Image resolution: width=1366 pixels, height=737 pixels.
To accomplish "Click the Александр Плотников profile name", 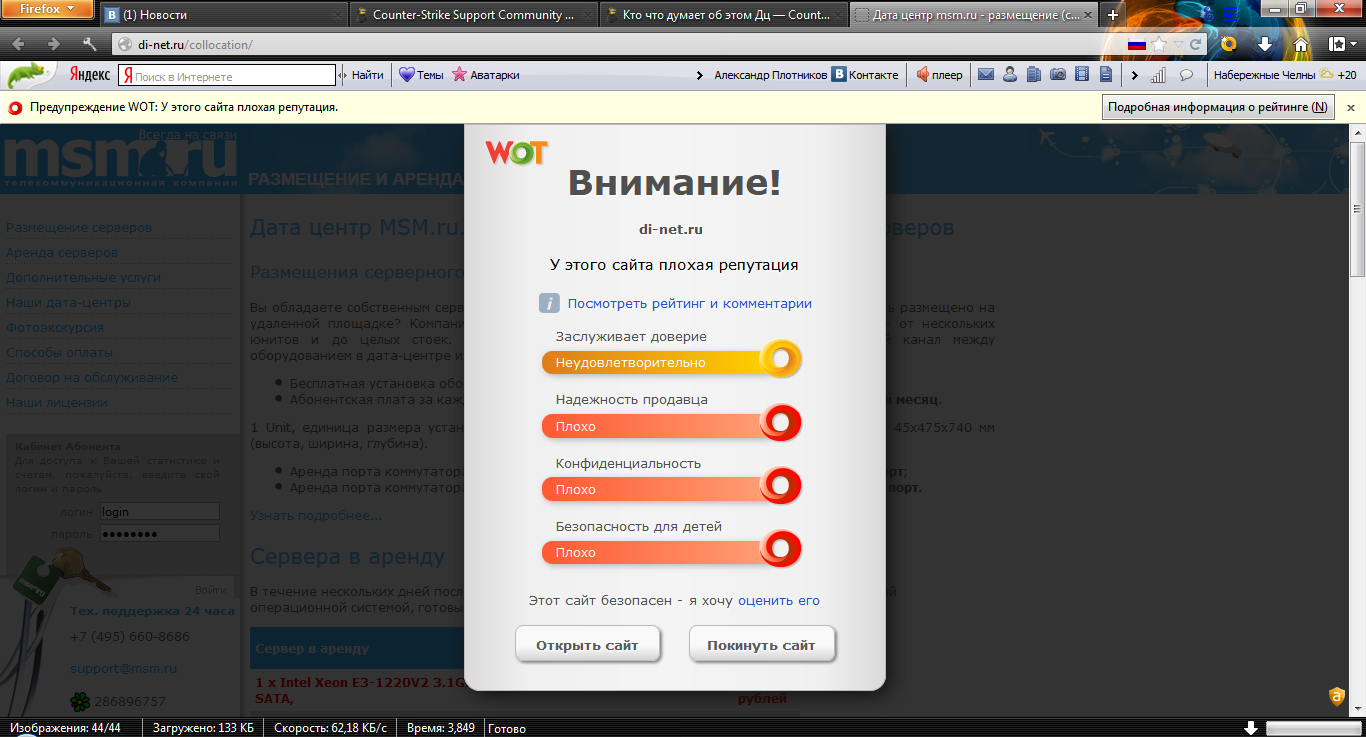I will click(x=770, y=75).
